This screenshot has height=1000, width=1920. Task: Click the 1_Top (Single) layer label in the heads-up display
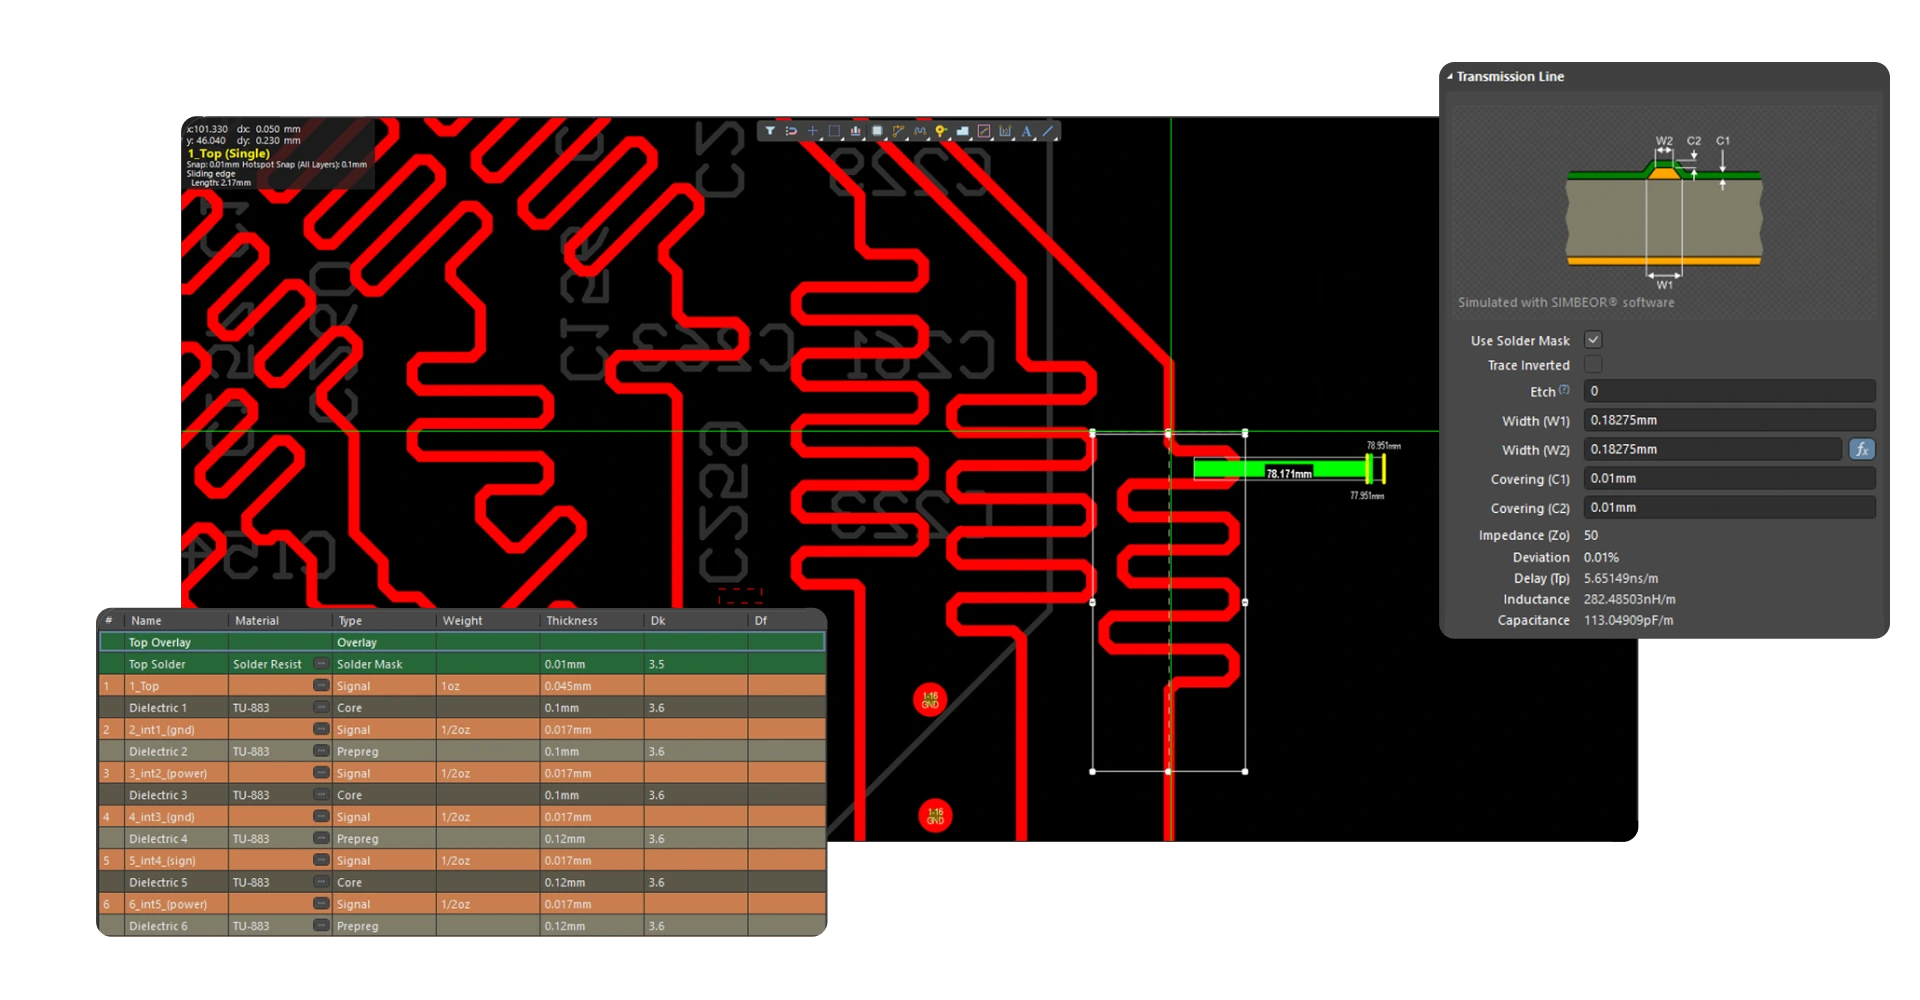tap(229, 153)
